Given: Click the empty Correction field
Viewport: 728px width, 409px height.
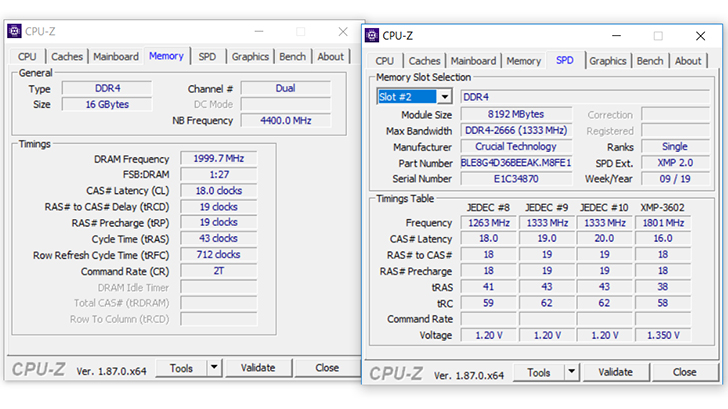Looking at the screenshot, I should click(675, 114).
